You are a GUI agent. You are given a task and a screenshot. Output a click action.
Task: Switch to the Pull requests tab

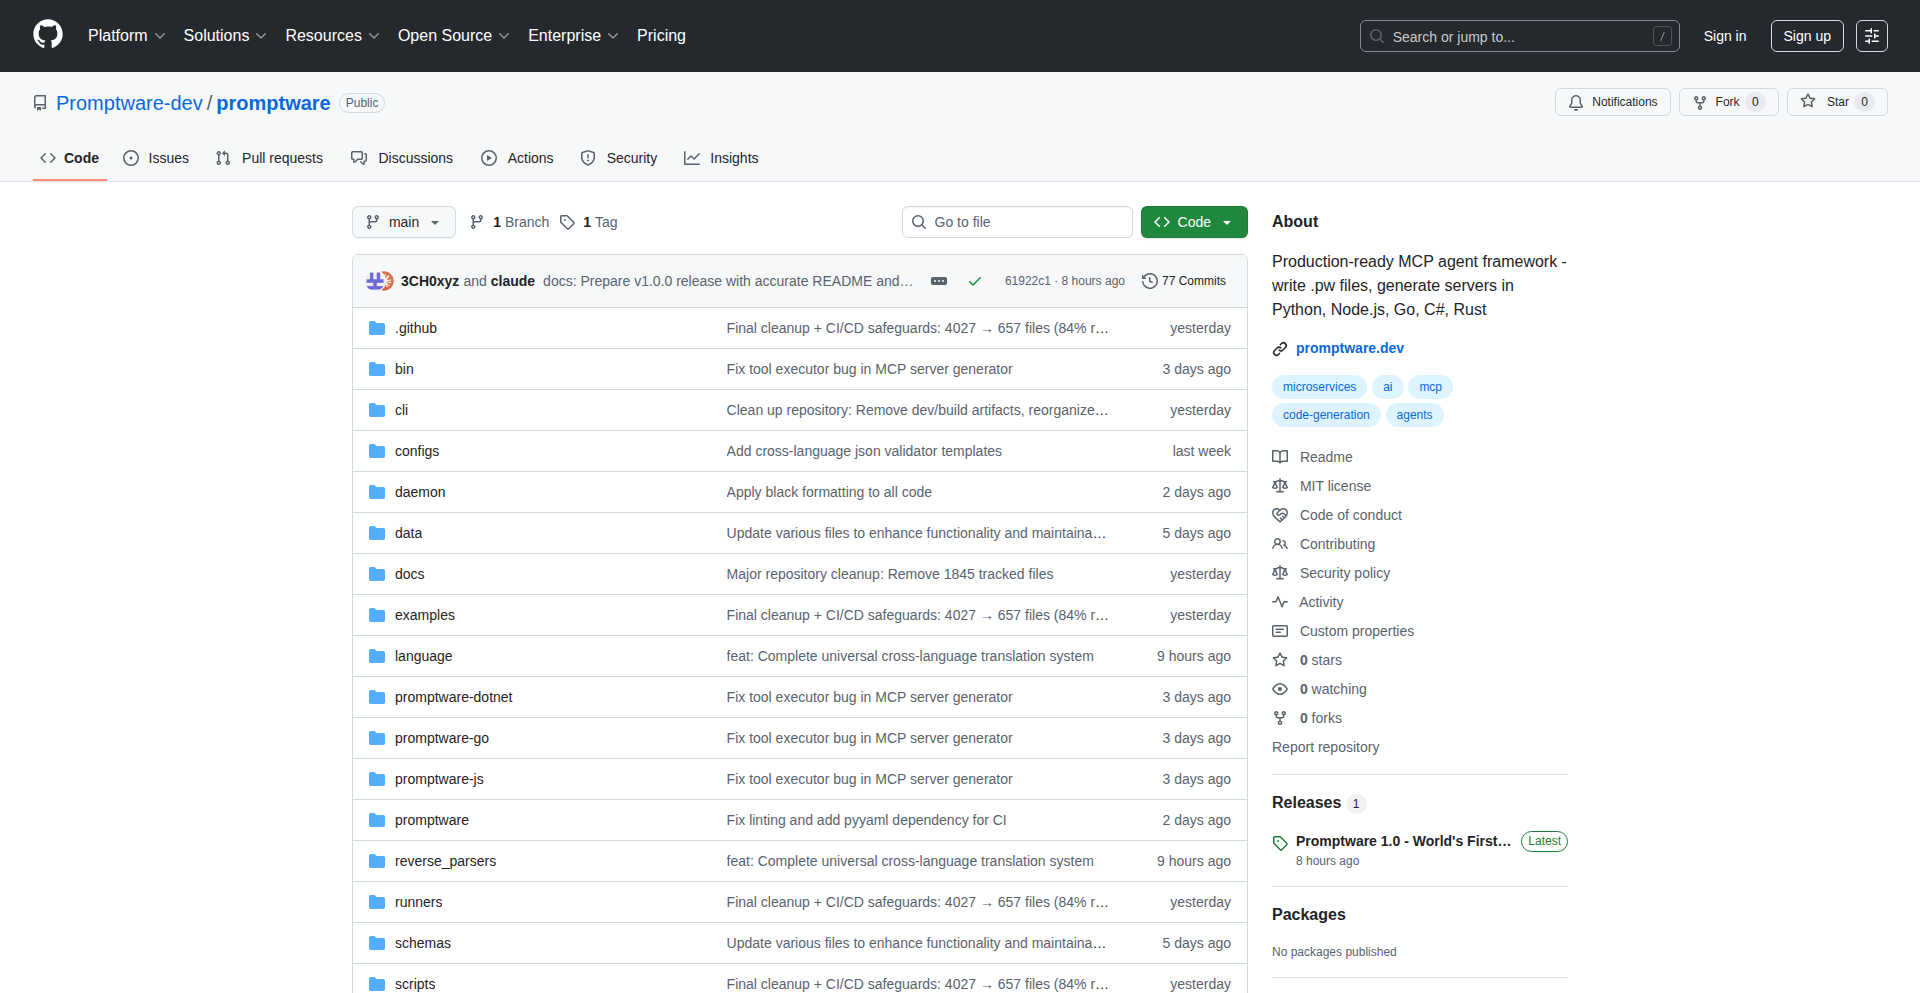point(269,158)
